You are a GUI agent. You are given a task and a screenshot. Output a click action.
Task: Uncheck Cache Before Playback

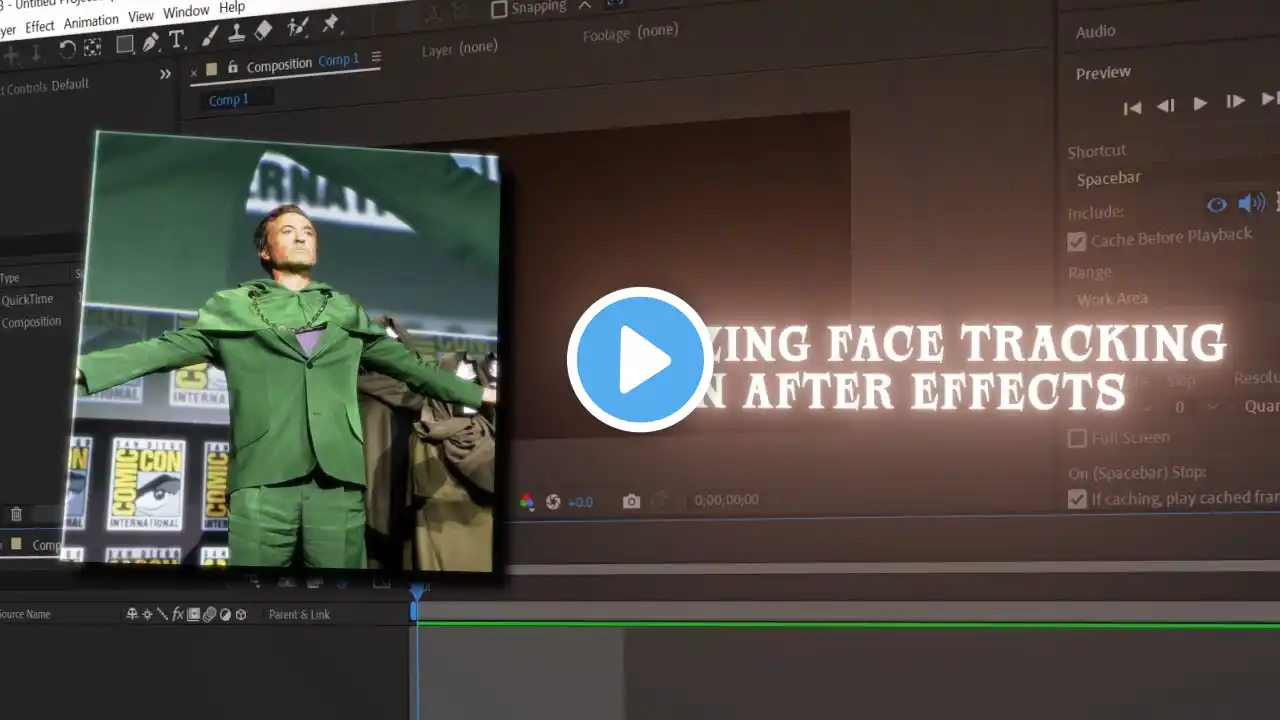(x=1077, y=241)
